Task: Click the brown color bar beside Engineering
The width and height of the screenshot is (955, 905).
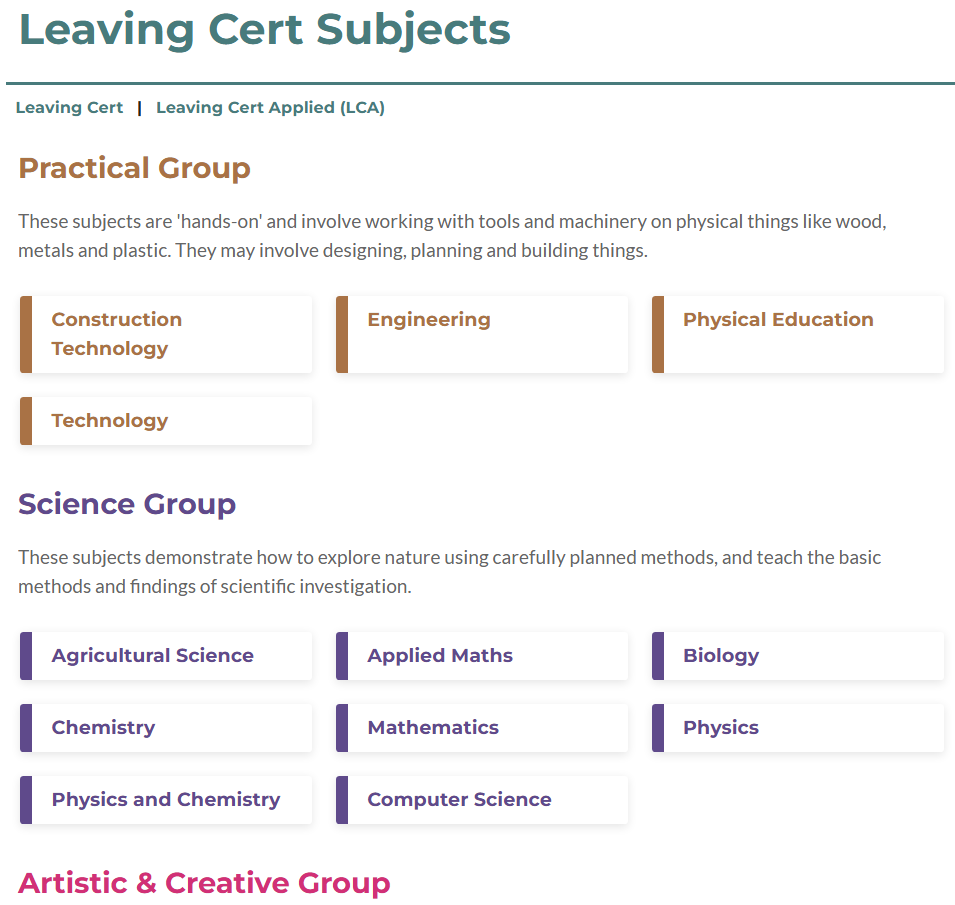Action: pyautogui.click(x=342, y=334)
